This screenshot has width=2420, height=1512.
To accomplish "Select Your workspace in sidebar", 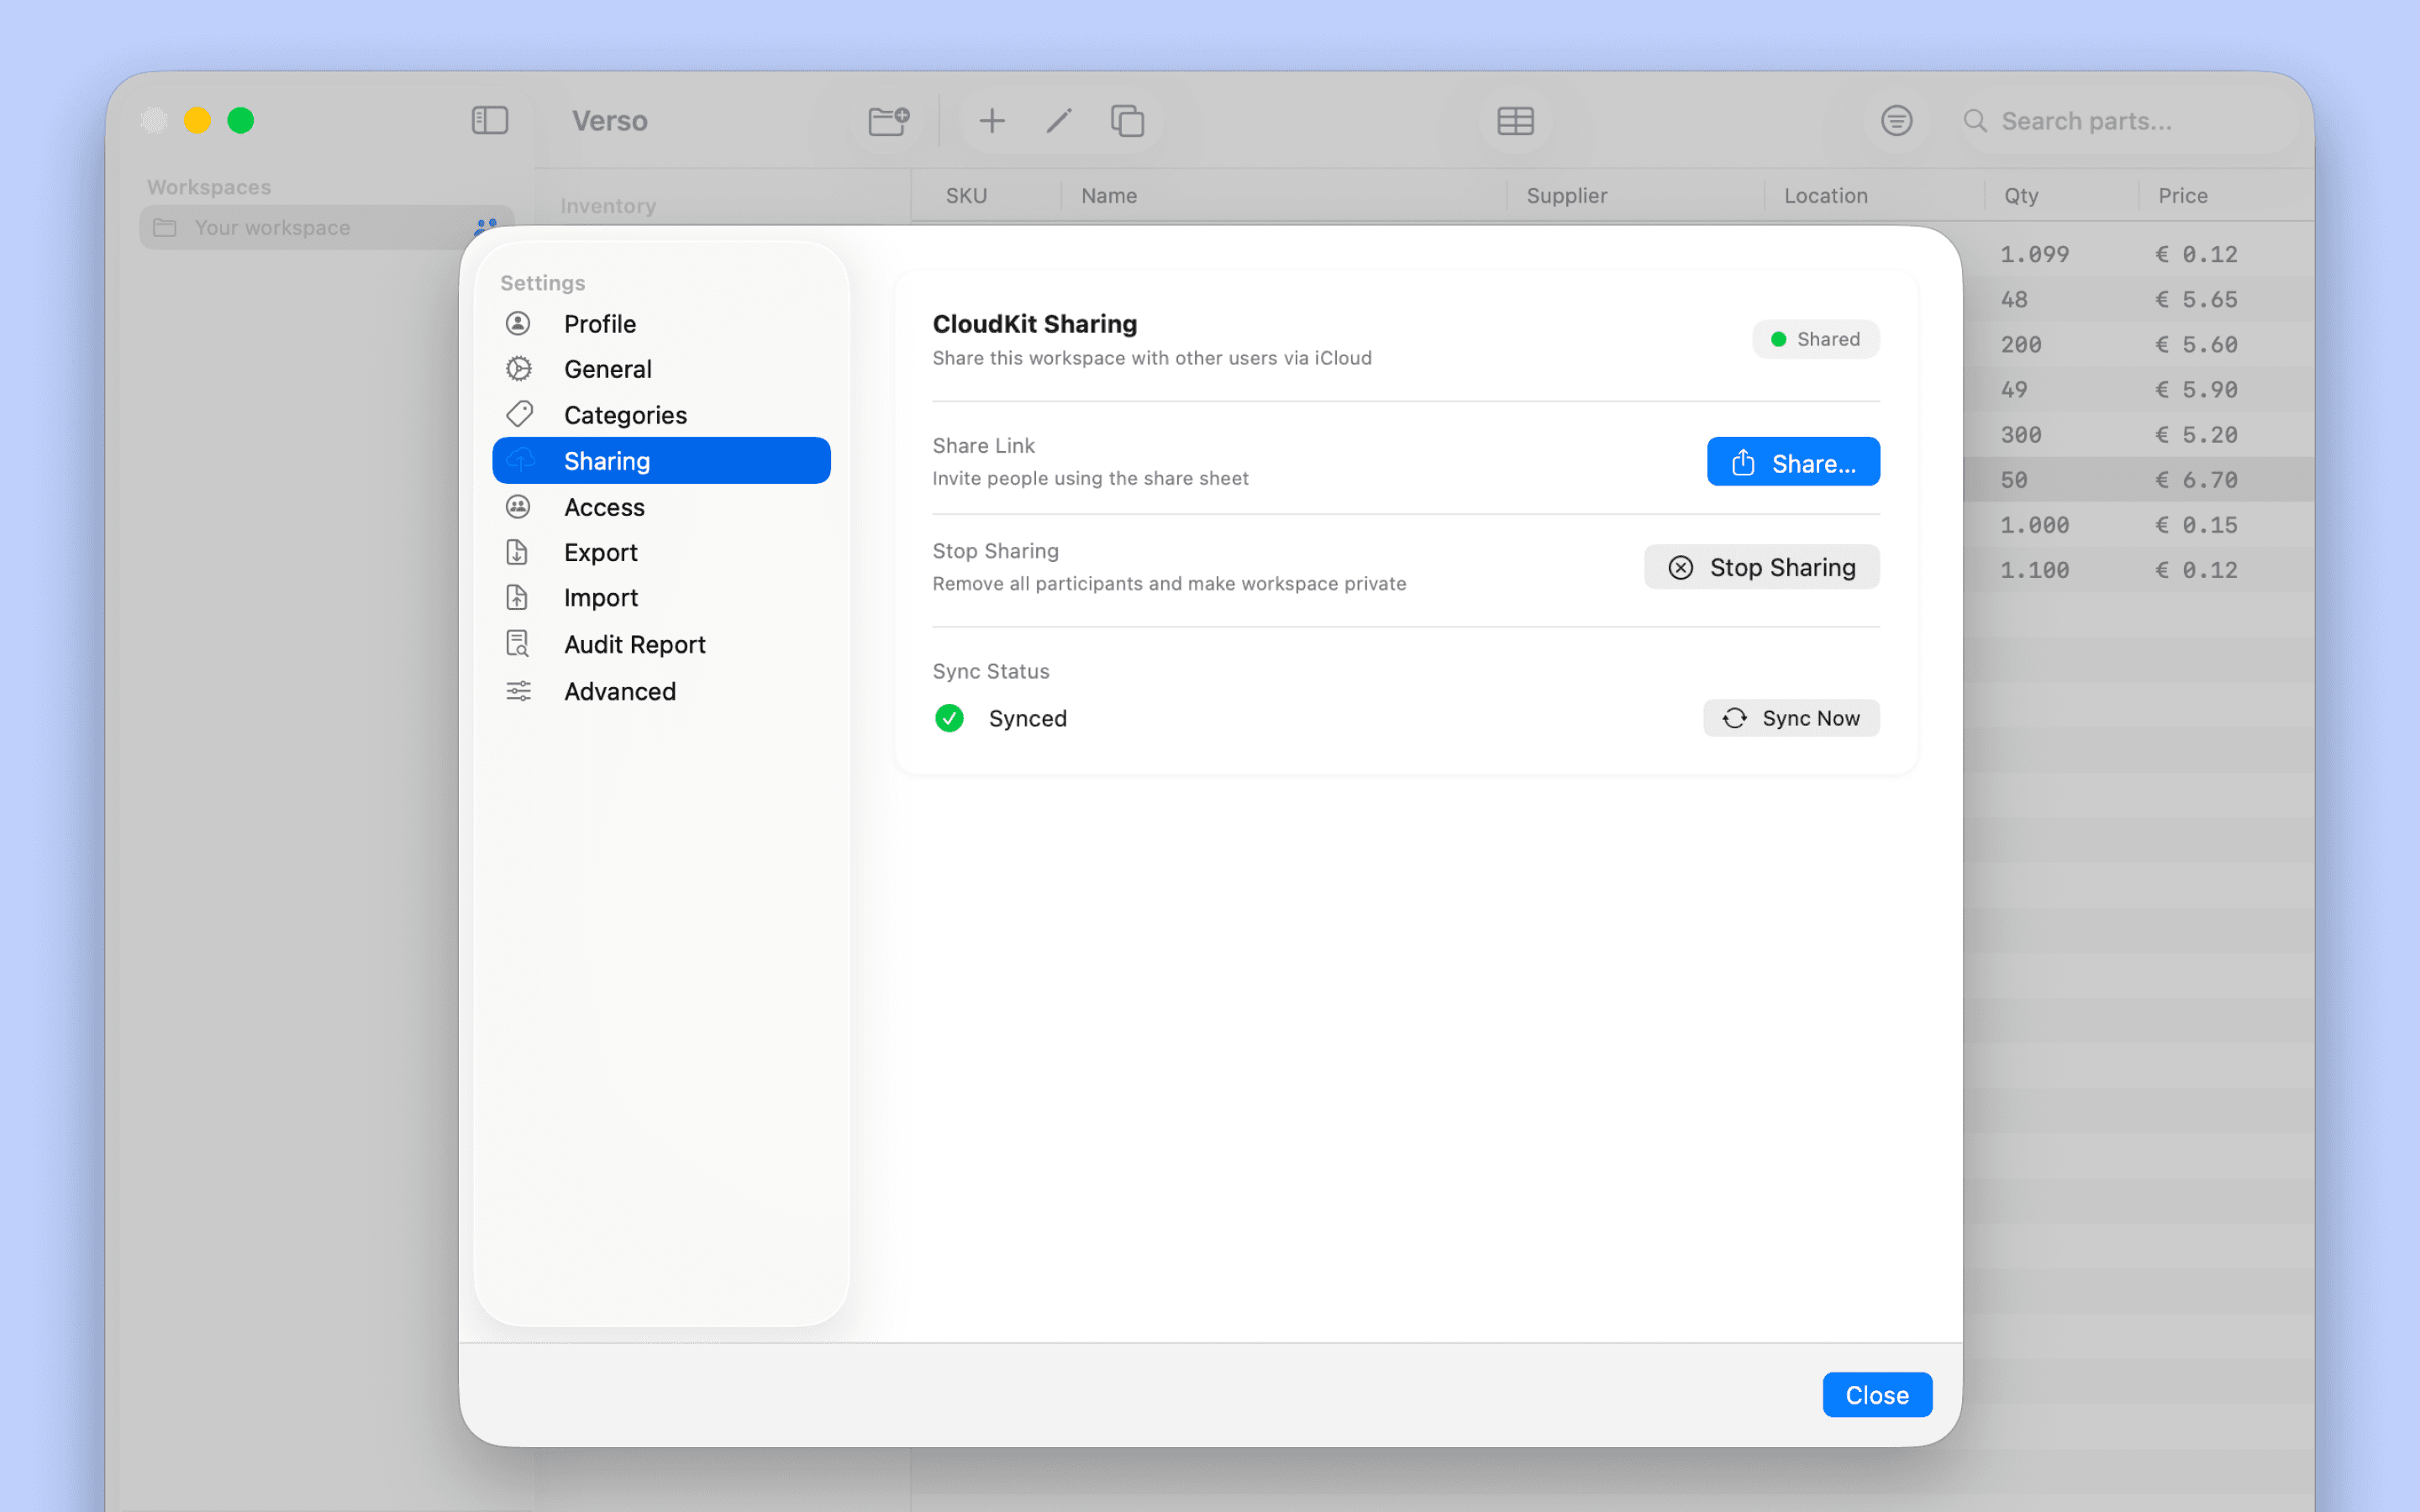I will point(327,228).
